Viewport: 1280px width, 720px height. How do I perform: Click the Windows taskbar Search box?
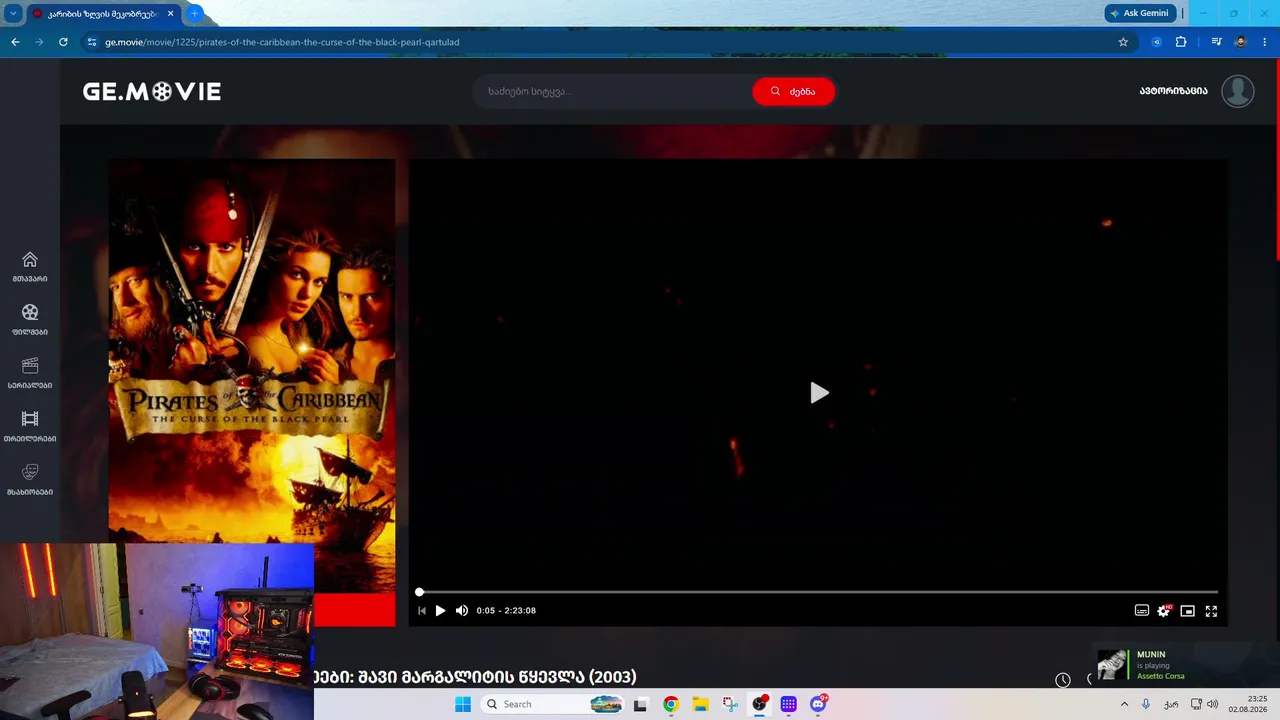pos(553,704)
